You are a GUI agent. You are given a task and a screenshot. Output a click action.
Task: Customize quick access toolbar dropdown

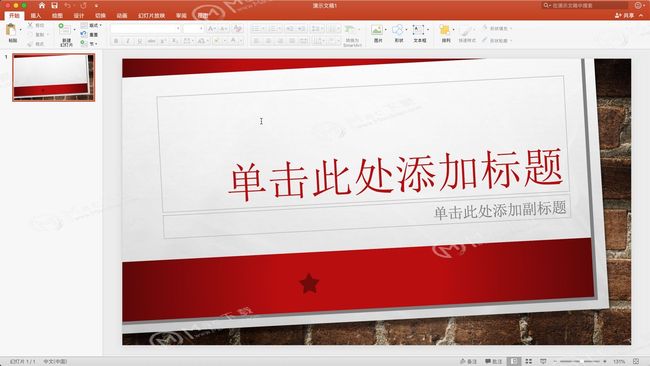(x=96, y=6)
